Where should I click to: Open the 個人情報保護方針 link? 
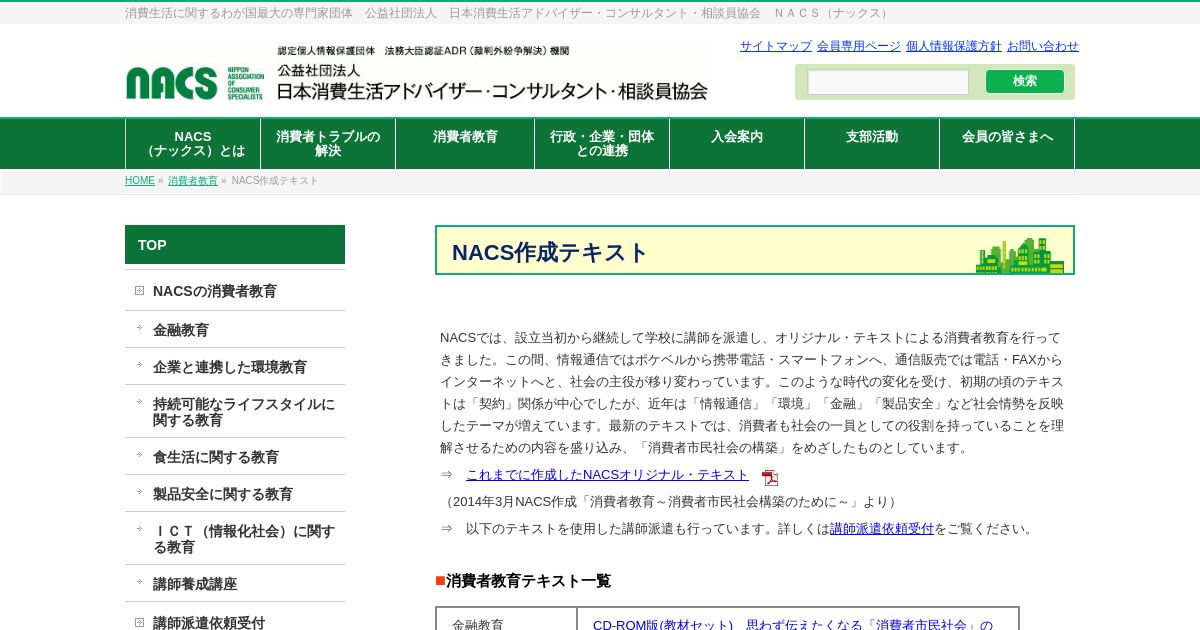tap(954, 46)
